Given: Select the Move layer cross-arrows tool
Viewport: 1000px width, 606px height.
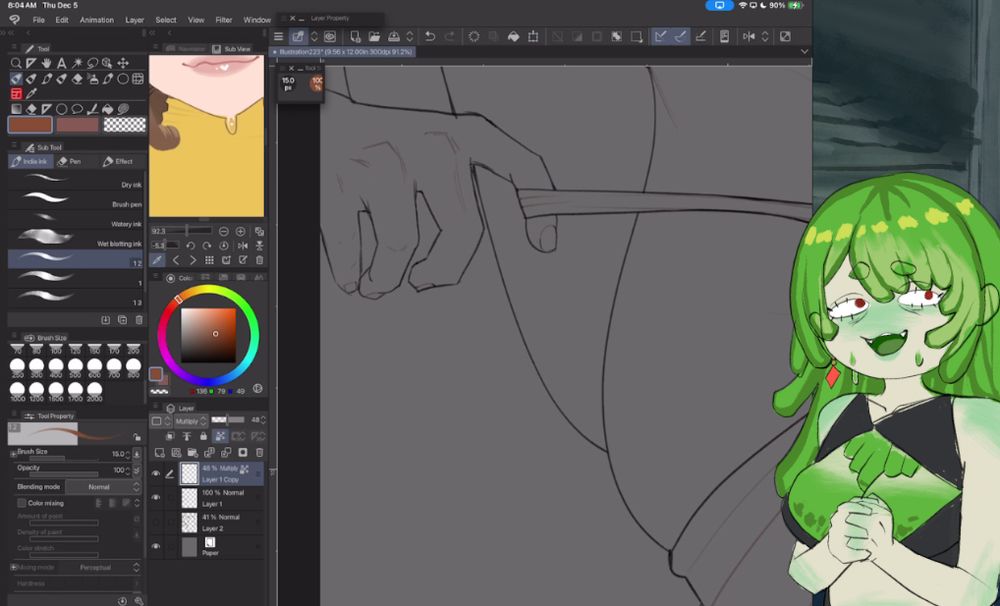Looking at the screenshot, I should [123, 63].
